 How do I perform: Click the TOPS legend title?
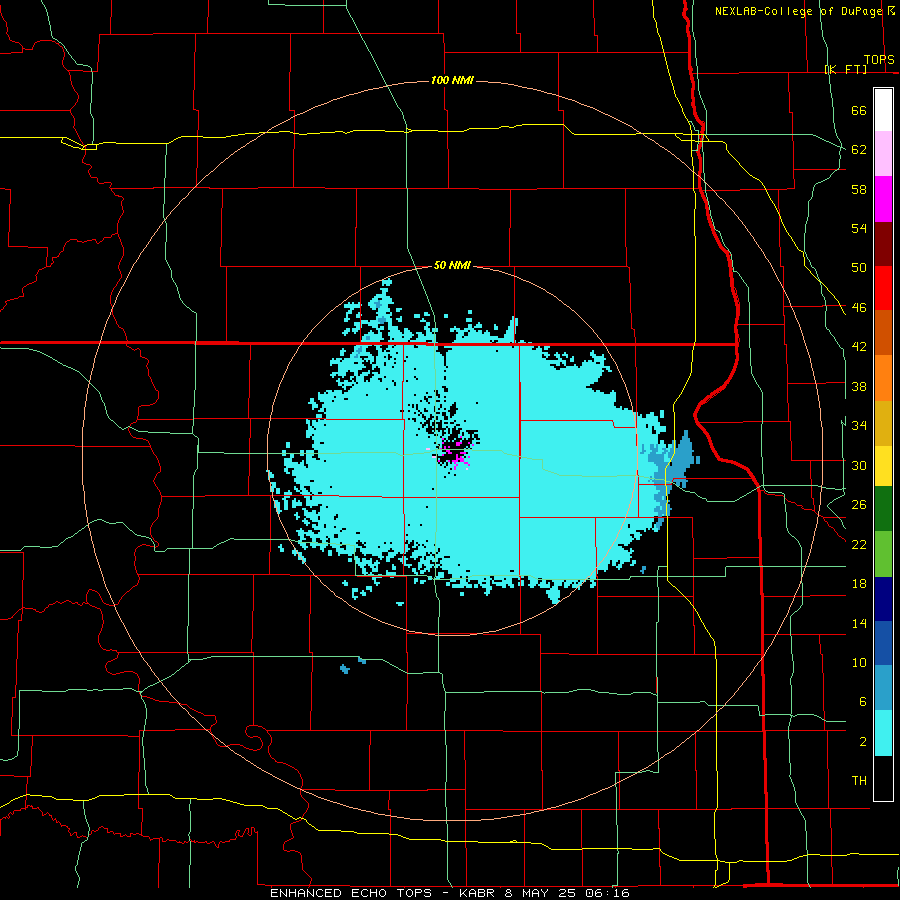(879, 59)
